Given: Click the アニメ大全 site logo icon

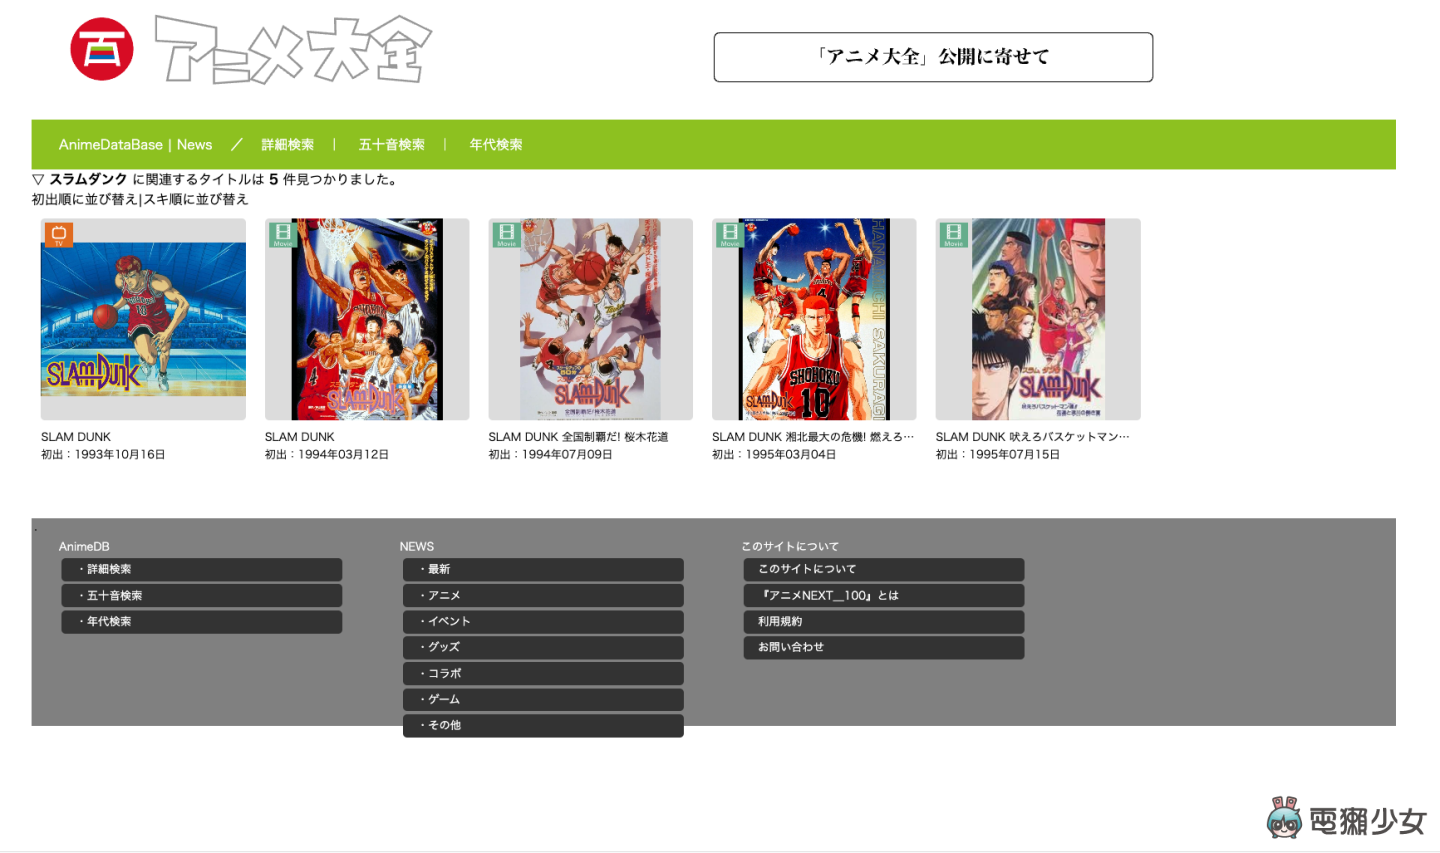Looking at the screenshot, I should pyautogui.click(x=99, y=47).
